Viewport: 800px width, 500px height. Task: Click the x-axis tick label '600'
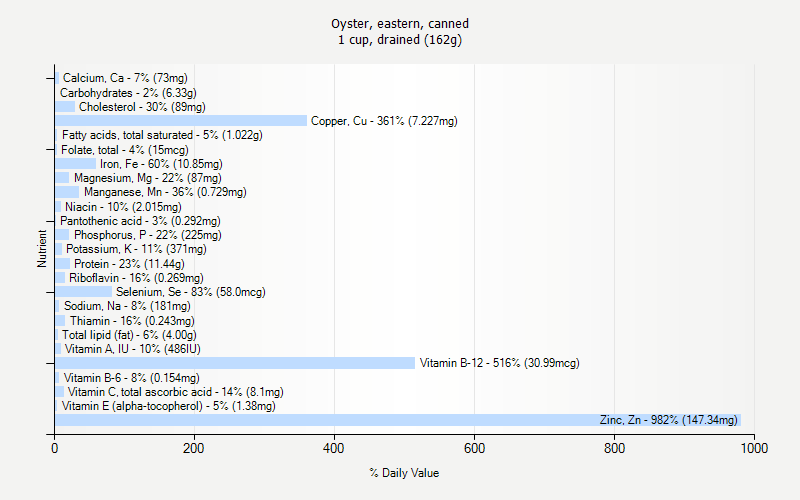click(474, 448)
